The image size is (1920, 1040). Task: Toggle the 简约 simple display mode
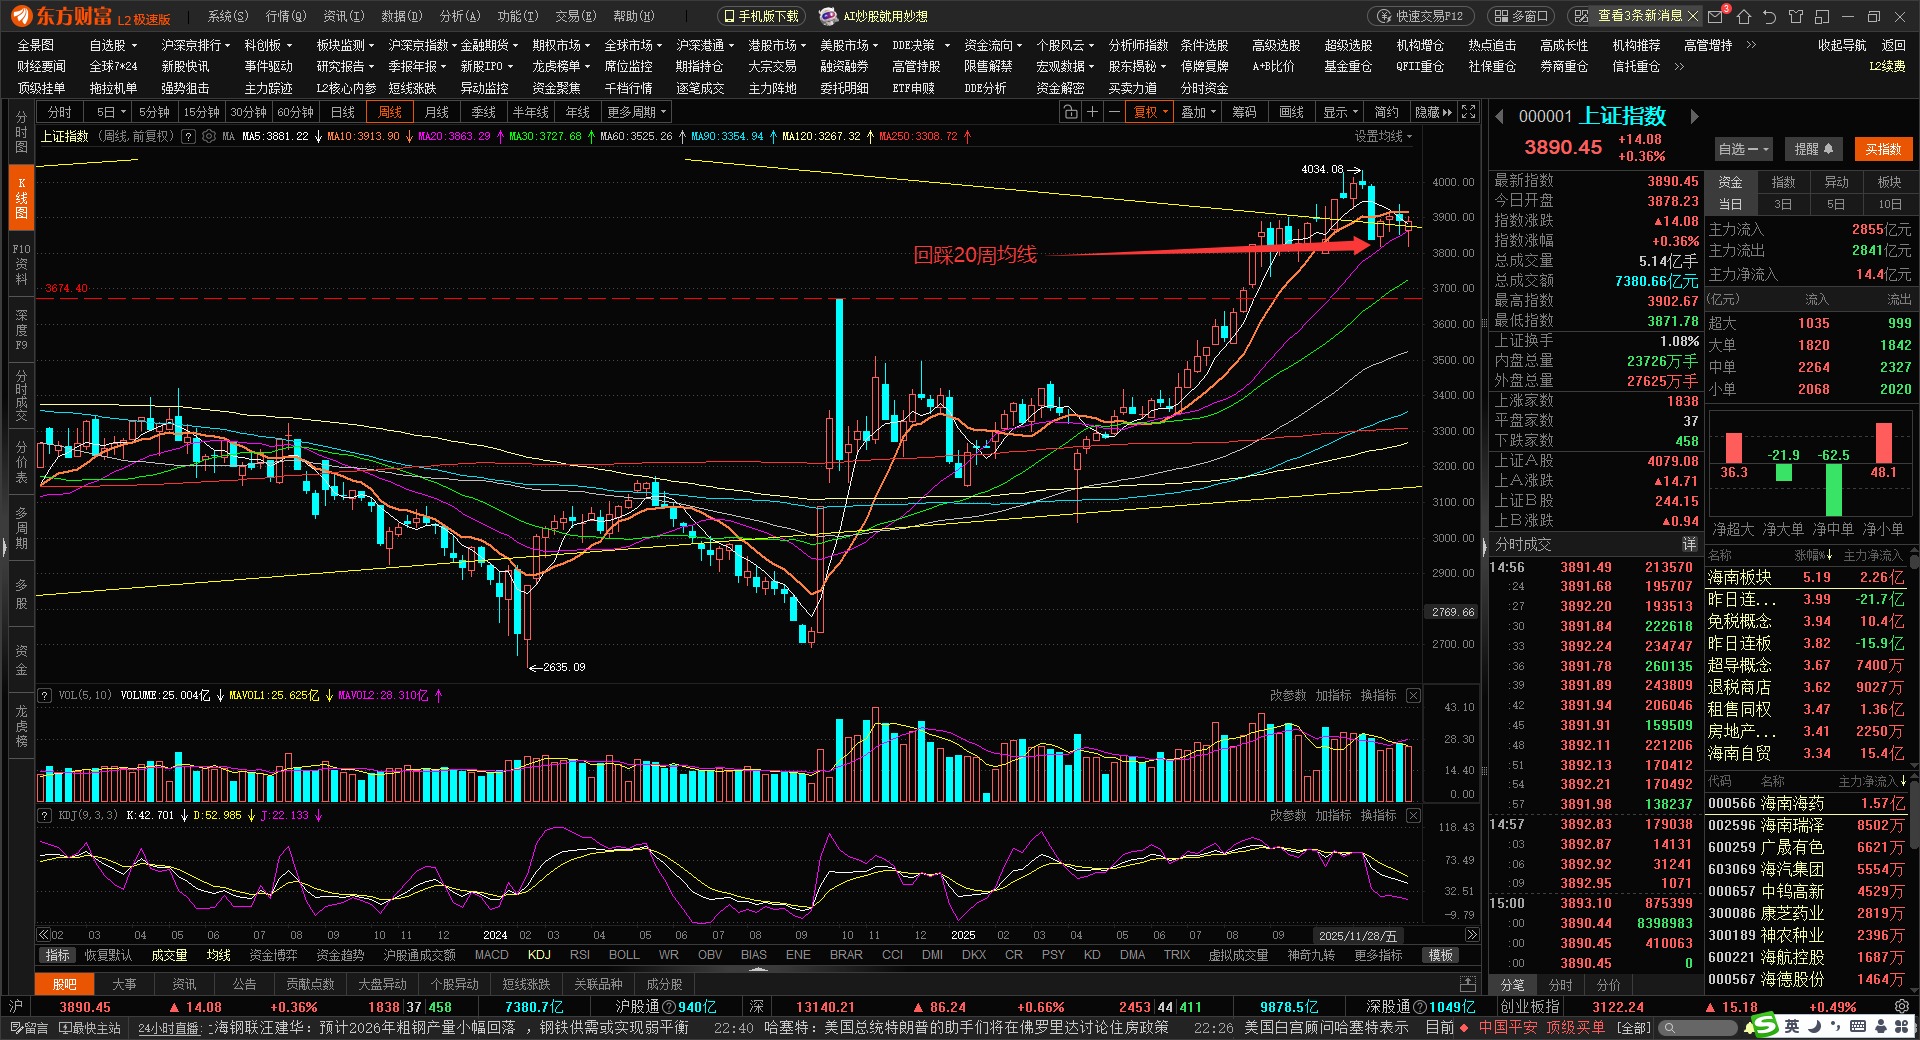coord(1386,112)
